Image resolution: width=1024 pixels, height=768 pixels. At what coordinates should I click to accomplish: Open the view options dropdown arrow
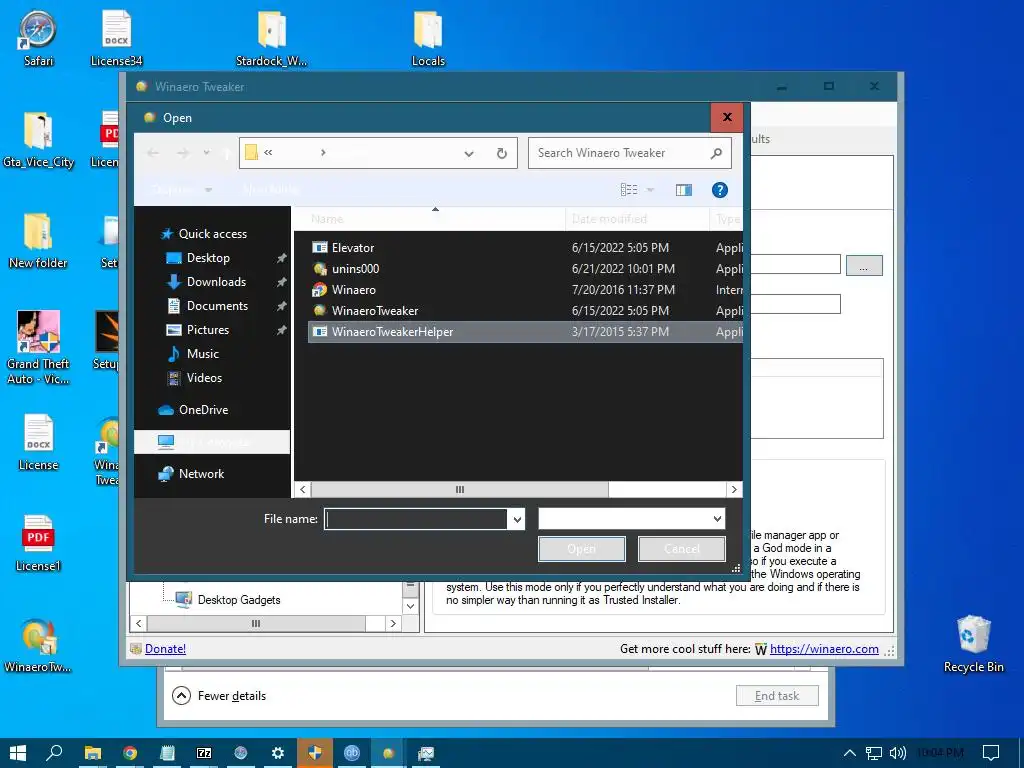click(650, 190)
